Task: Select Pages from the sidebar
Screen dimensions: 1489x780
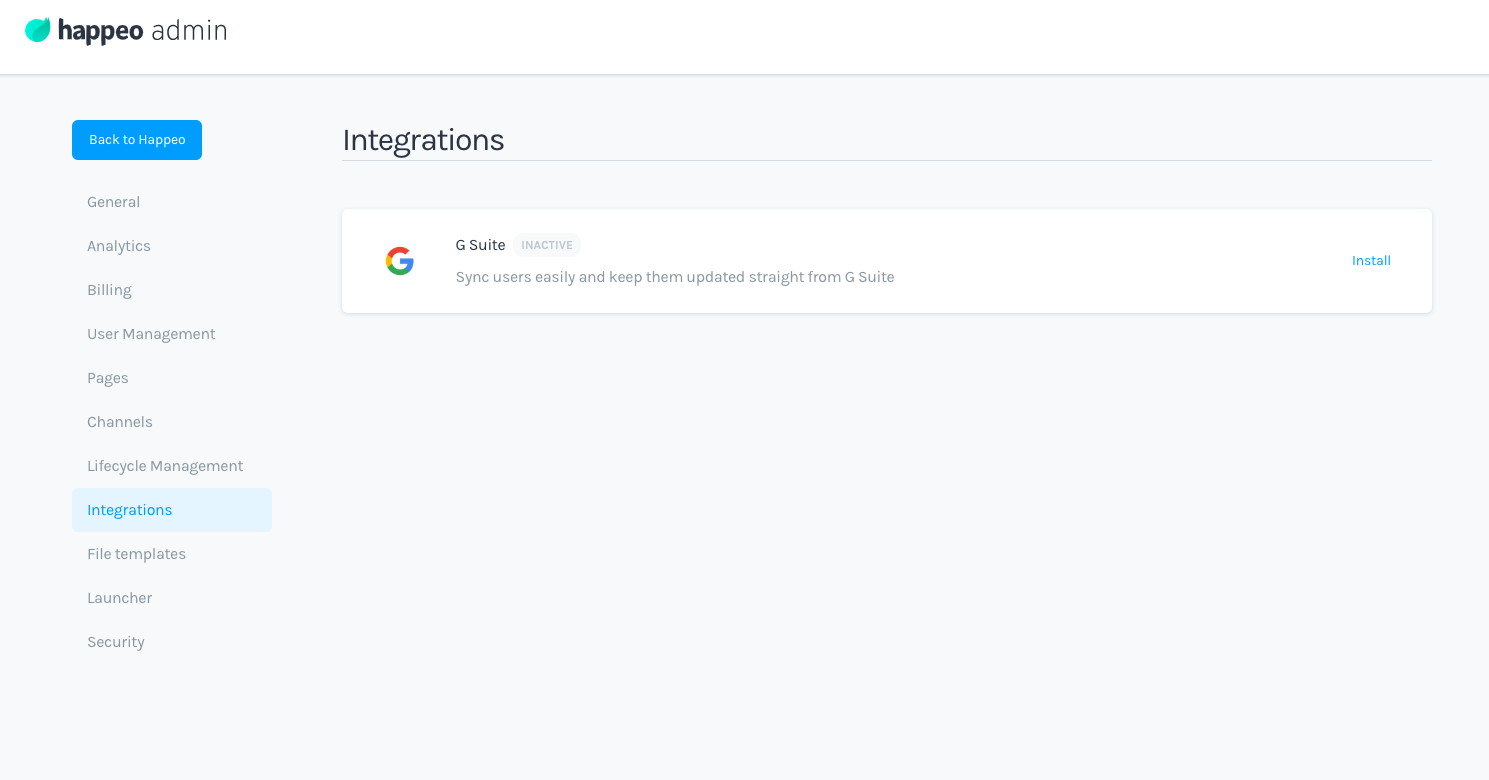Action: pyautogui.click(x=107, y=378)
